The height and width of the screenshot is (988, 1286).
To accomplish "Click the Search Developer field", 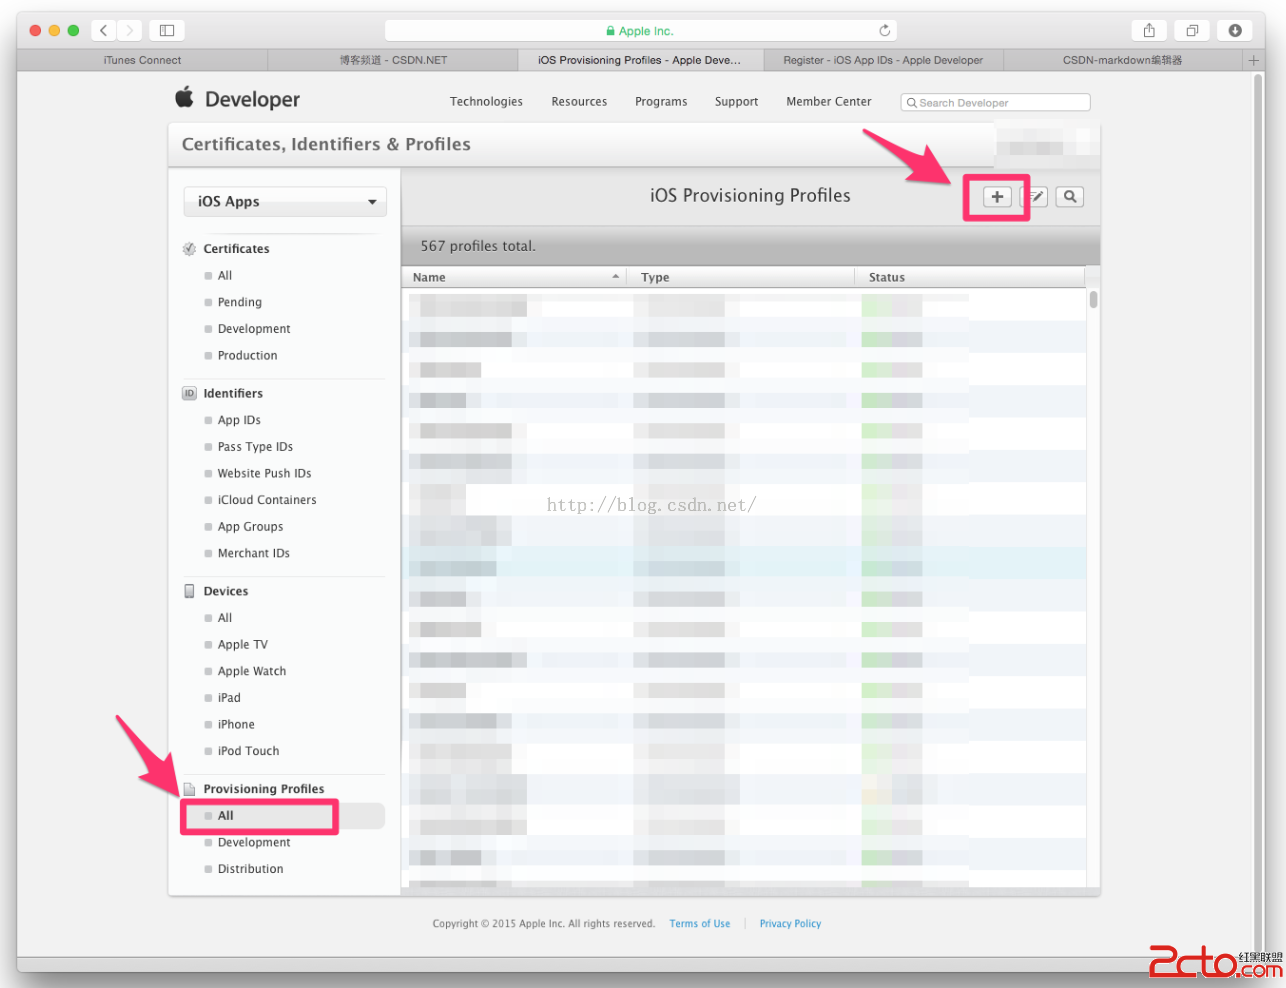I will point(995,102).
